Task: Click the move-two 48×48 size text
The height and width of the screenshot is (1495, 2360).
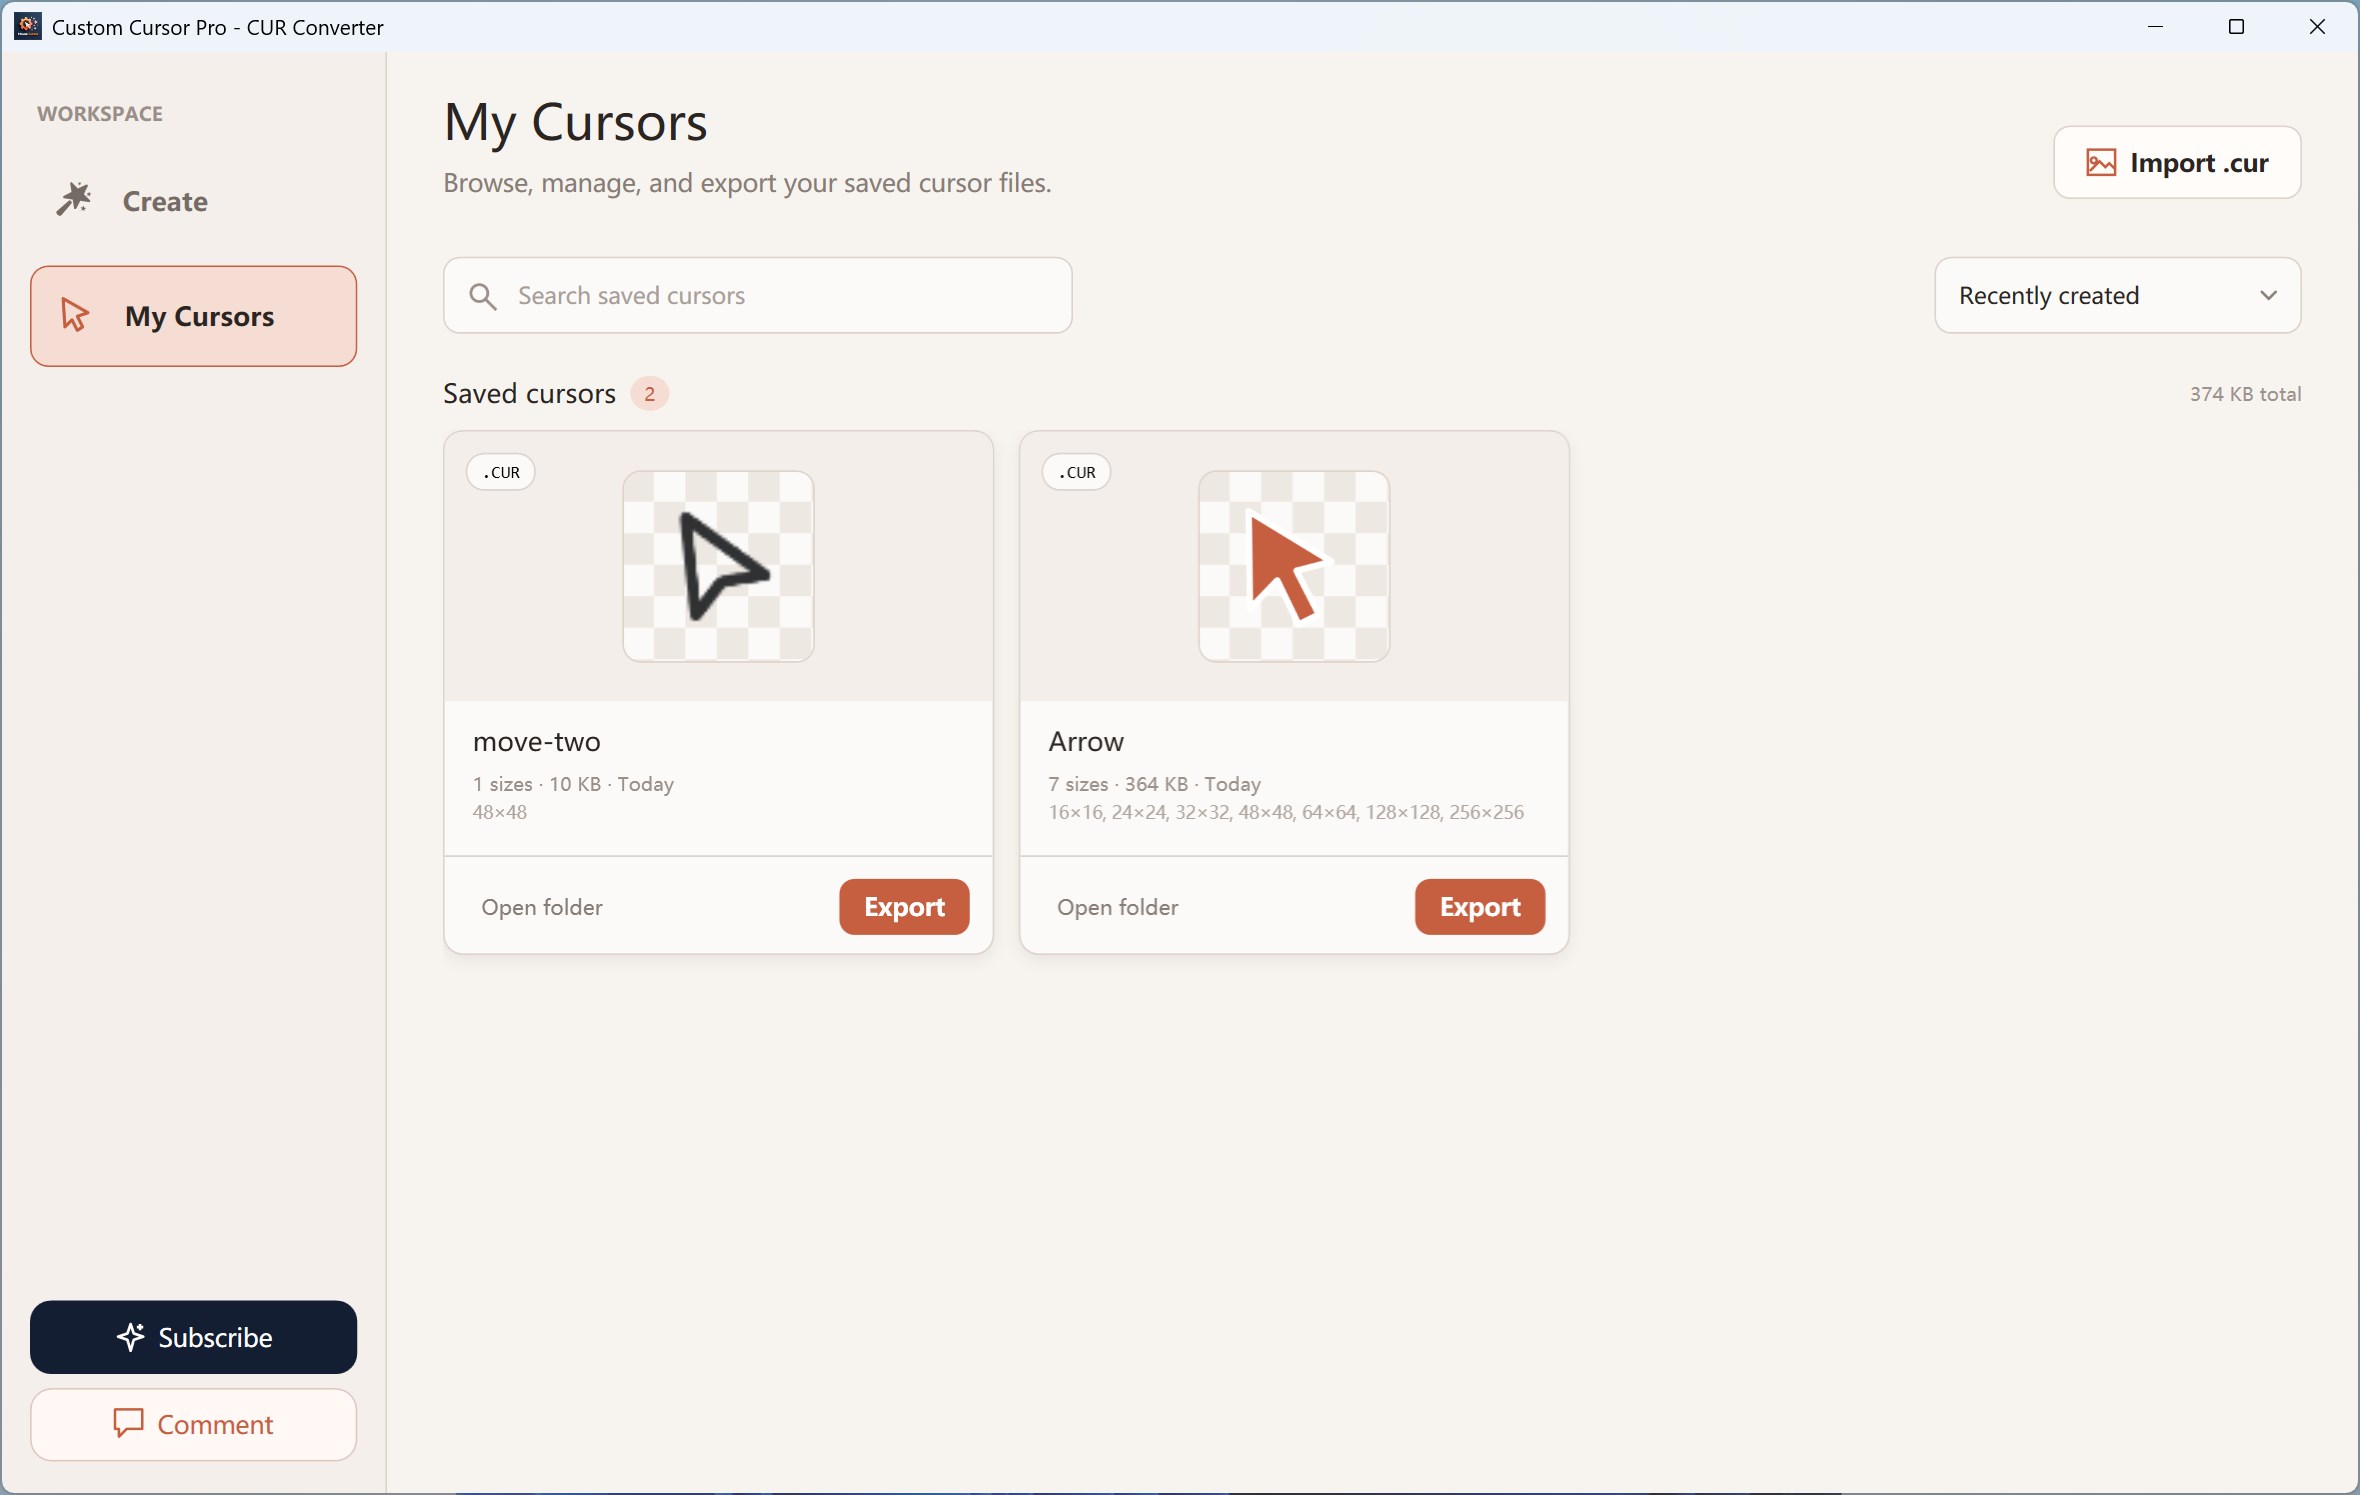Action: tap(499, 812)
